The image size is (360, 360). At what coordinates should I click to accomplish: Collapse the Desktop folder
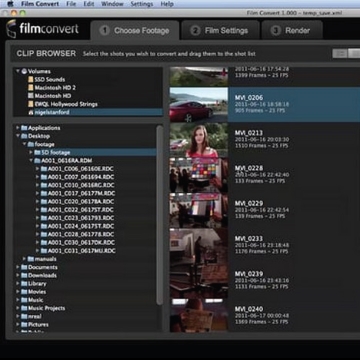click(18, 136)
